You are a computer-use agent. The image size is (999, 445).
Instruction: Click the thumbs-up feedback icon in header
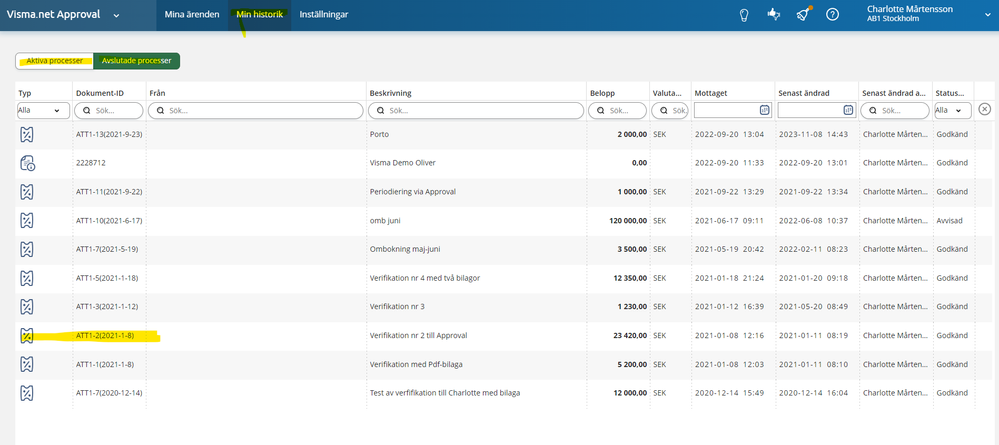tap(772, 15)
